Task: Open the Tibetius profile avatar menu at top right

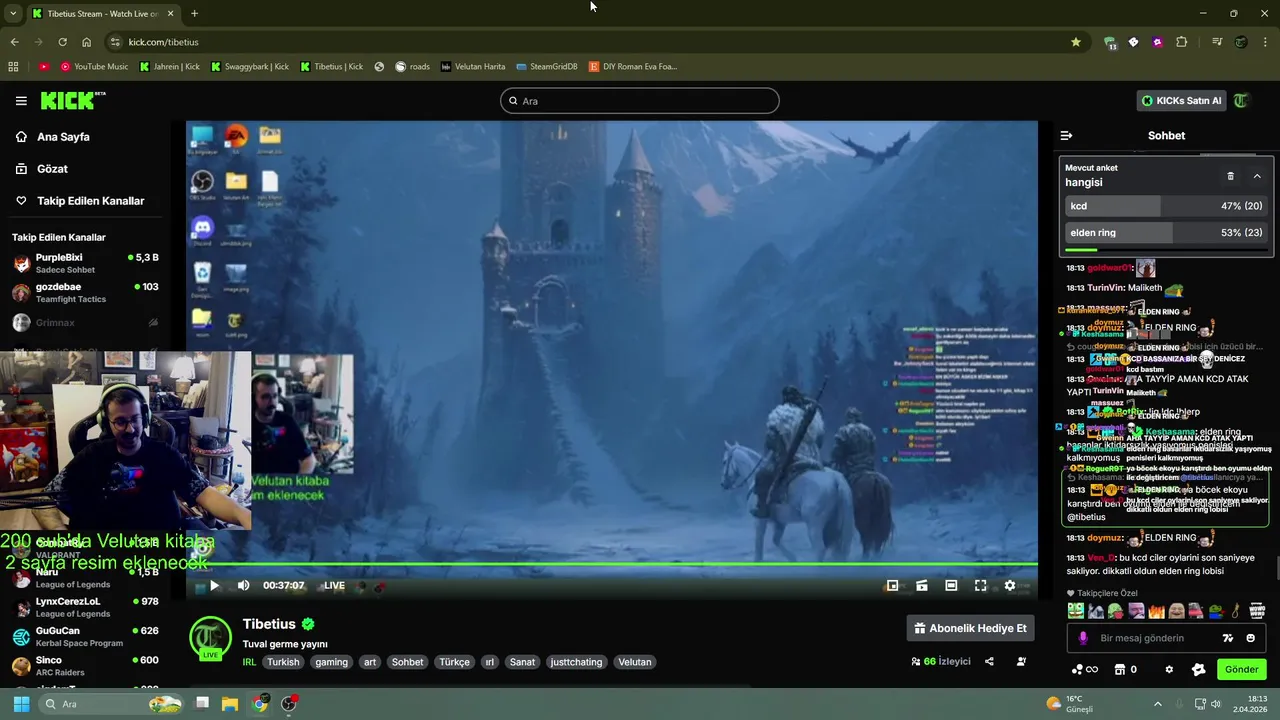Action: click(1242, 101)
